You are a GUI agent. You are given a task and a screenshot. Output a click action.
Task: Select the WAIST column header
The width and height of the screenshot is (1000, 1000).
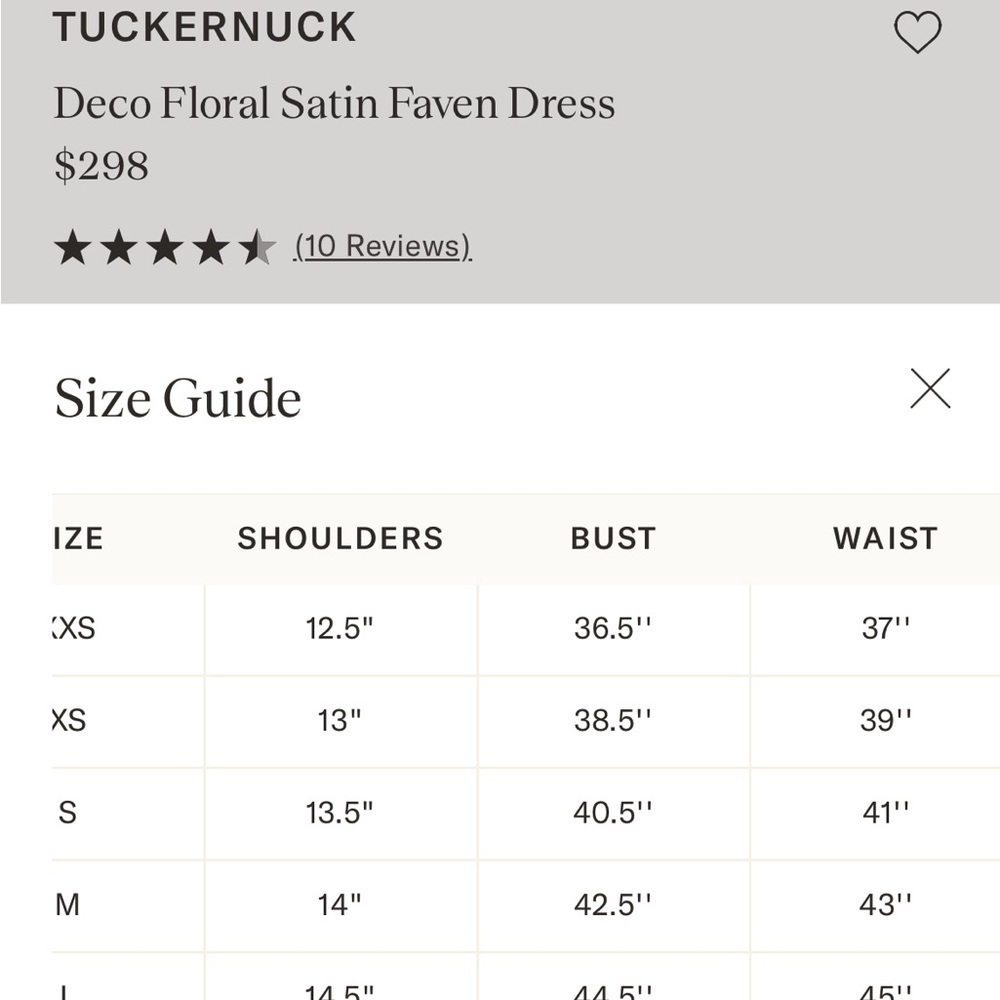click(886, 538)
